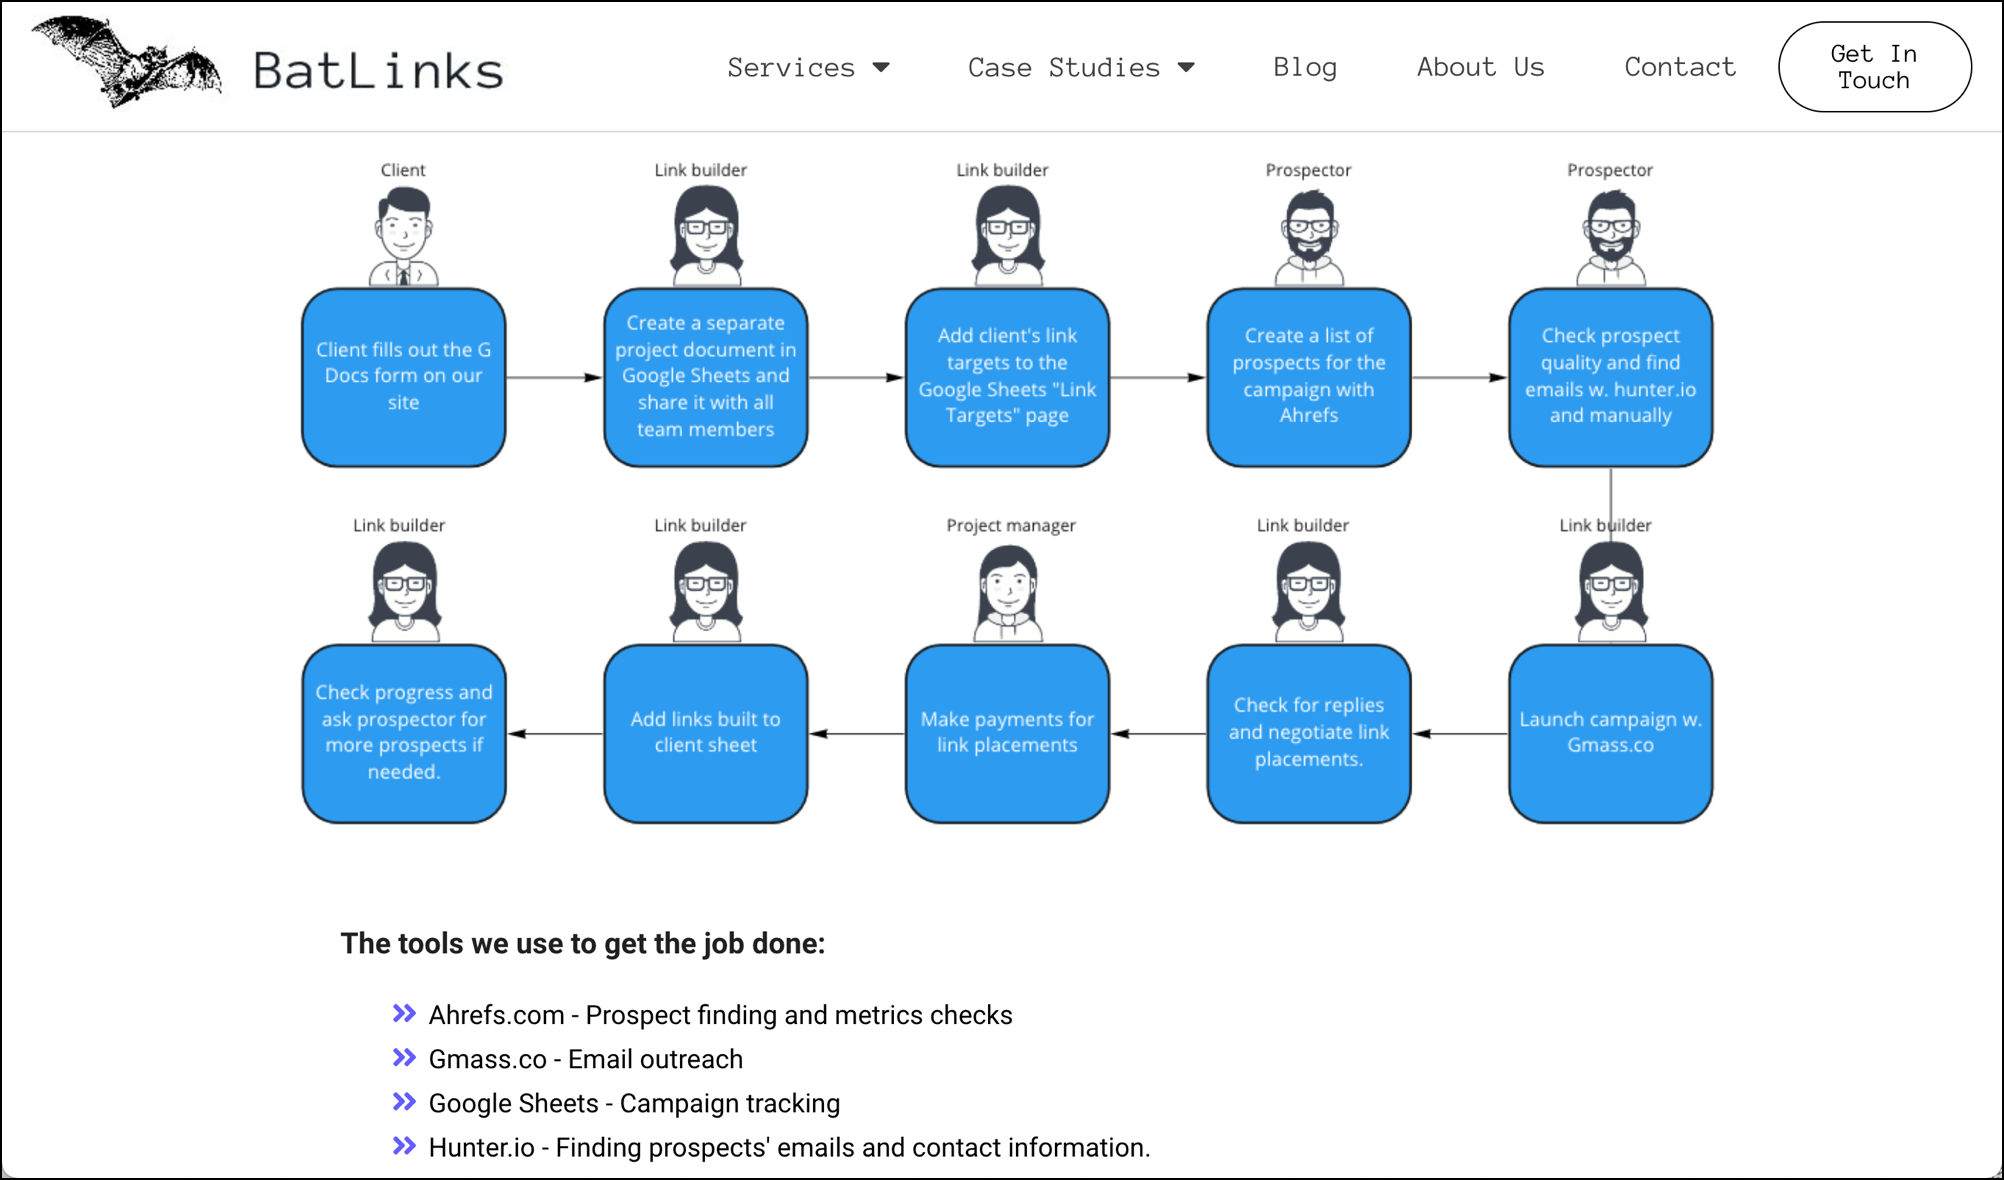
Task: Click the 'Create a list of prospects' box
Action: pyautogui.click(x=1309, y=377)
